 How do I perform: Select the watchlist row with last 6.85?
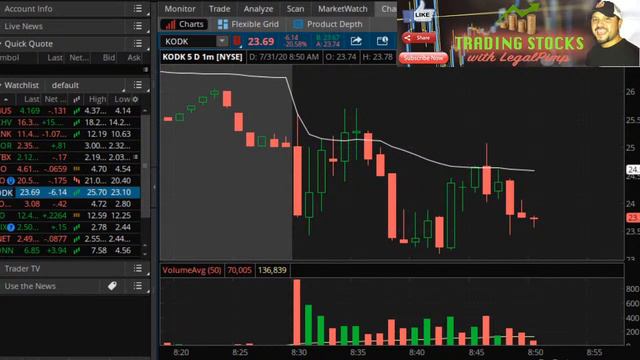tap(70, 250)
